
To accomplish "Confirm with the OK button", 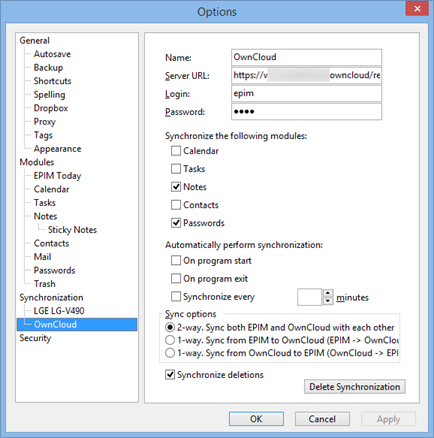I will 256,419.
